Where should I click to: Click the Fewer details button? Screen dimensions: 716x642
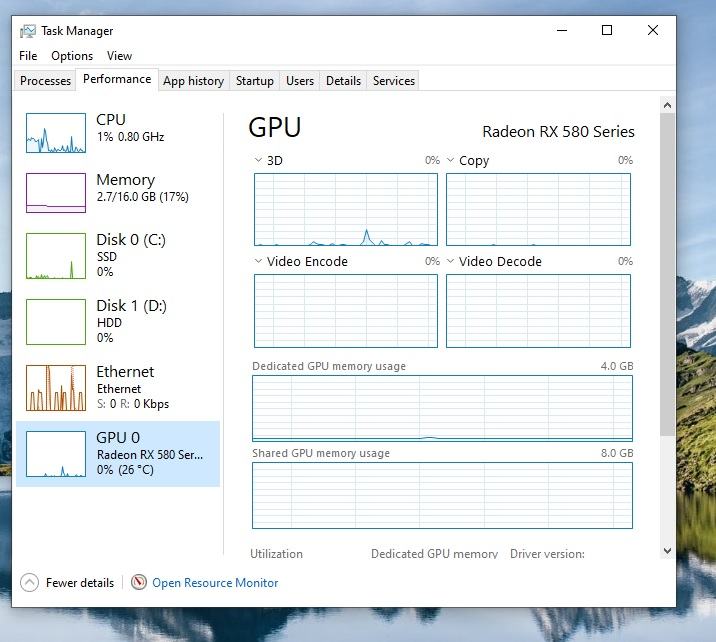67,583
